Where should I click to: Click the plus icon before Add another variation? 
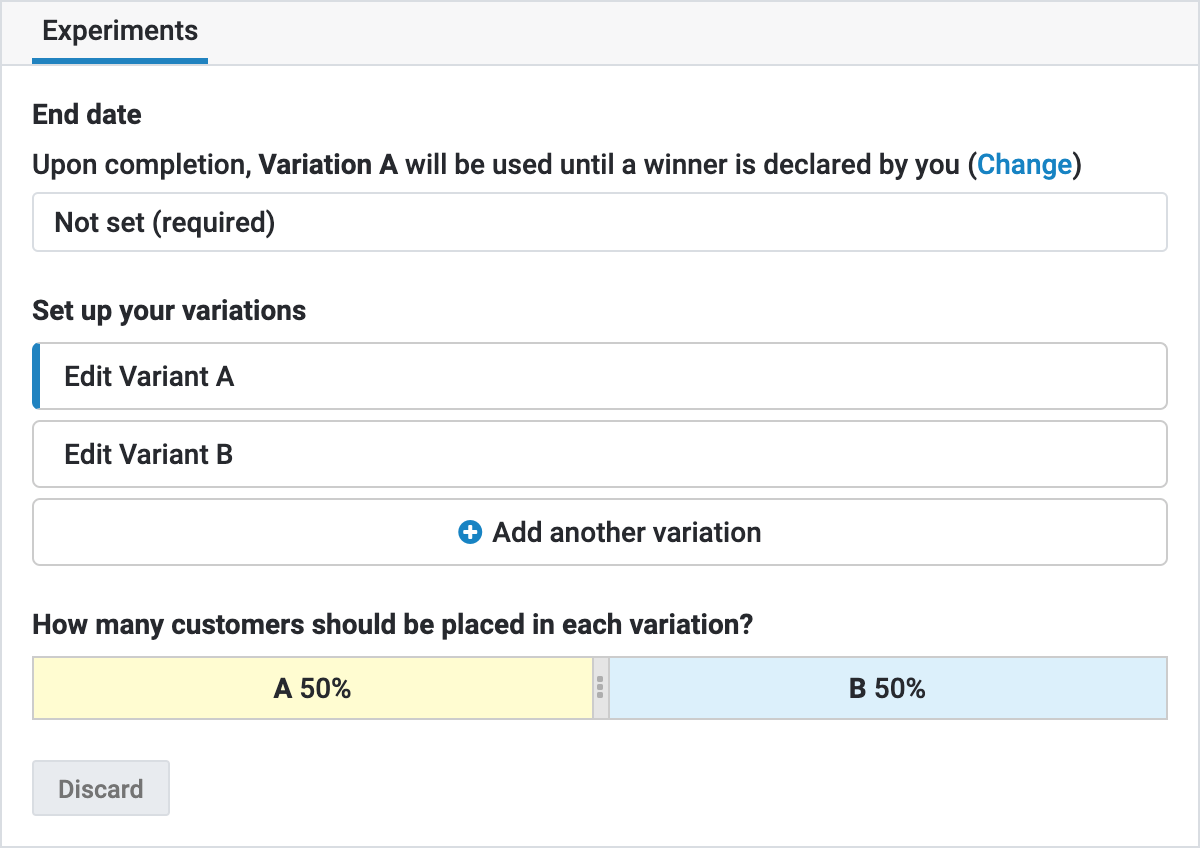tap(470, 533)
